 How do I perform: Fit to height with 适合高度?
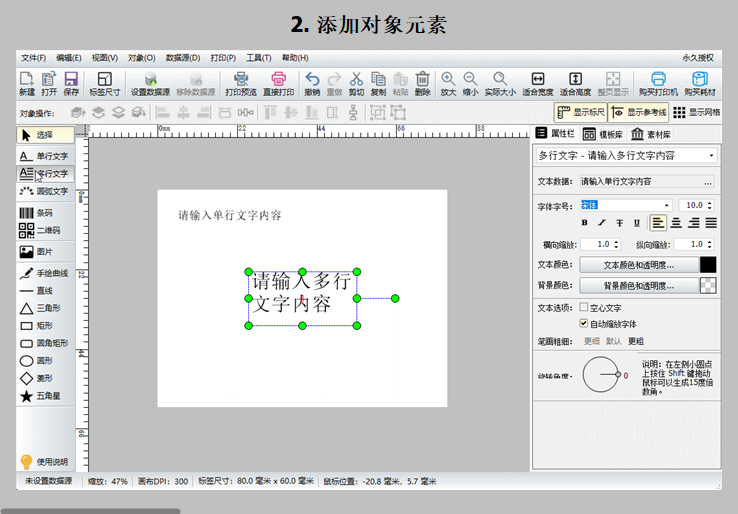pyautogui.click(x=575, y=83)
